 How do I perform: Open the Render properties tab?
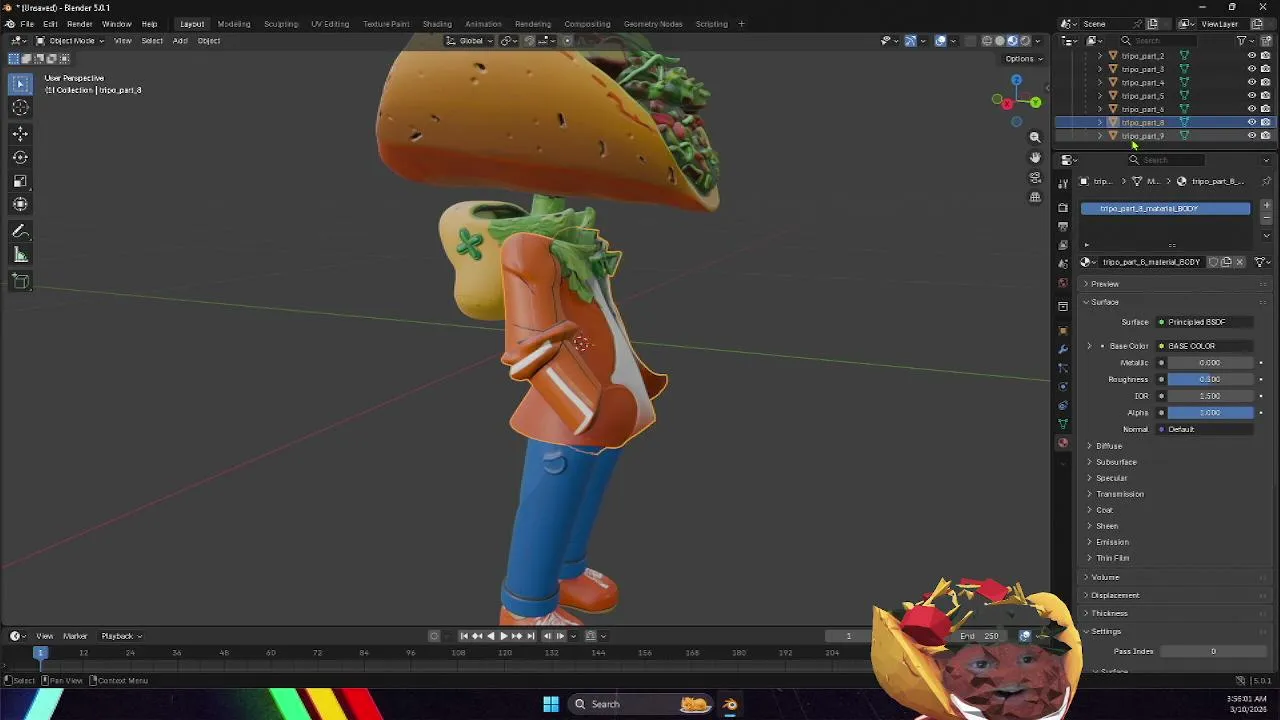[1063, 208]
